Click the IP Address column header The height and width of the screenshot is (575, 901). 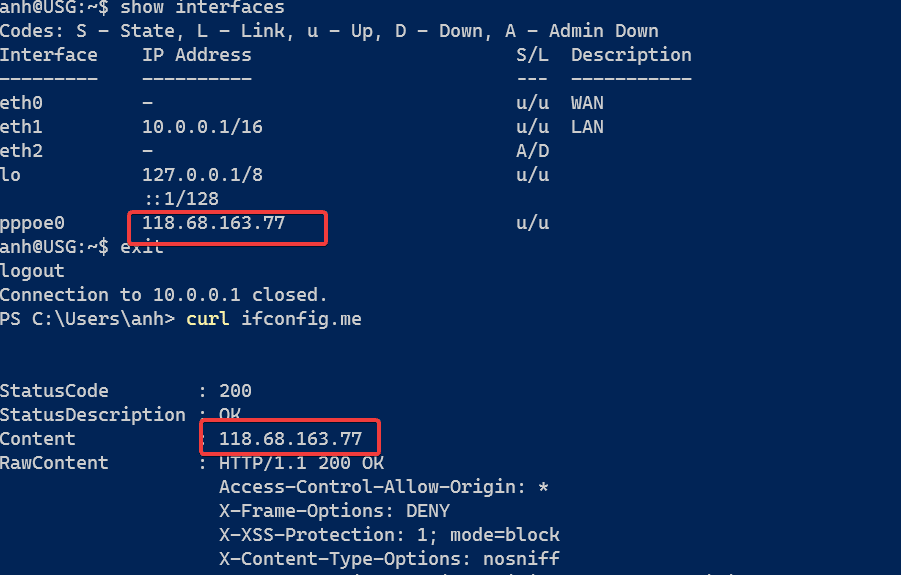point(197,55)
